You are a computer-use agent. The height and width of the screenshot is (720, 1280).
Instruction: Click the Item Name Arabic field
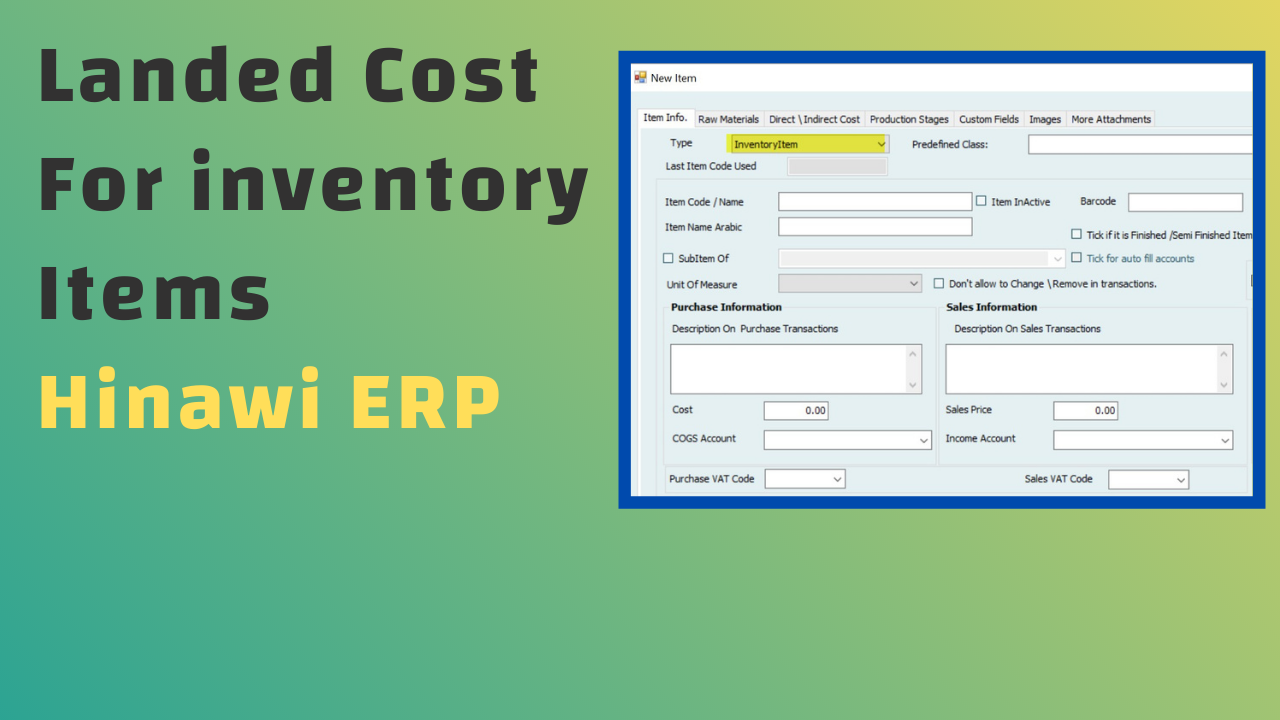[x=875, y=227]
